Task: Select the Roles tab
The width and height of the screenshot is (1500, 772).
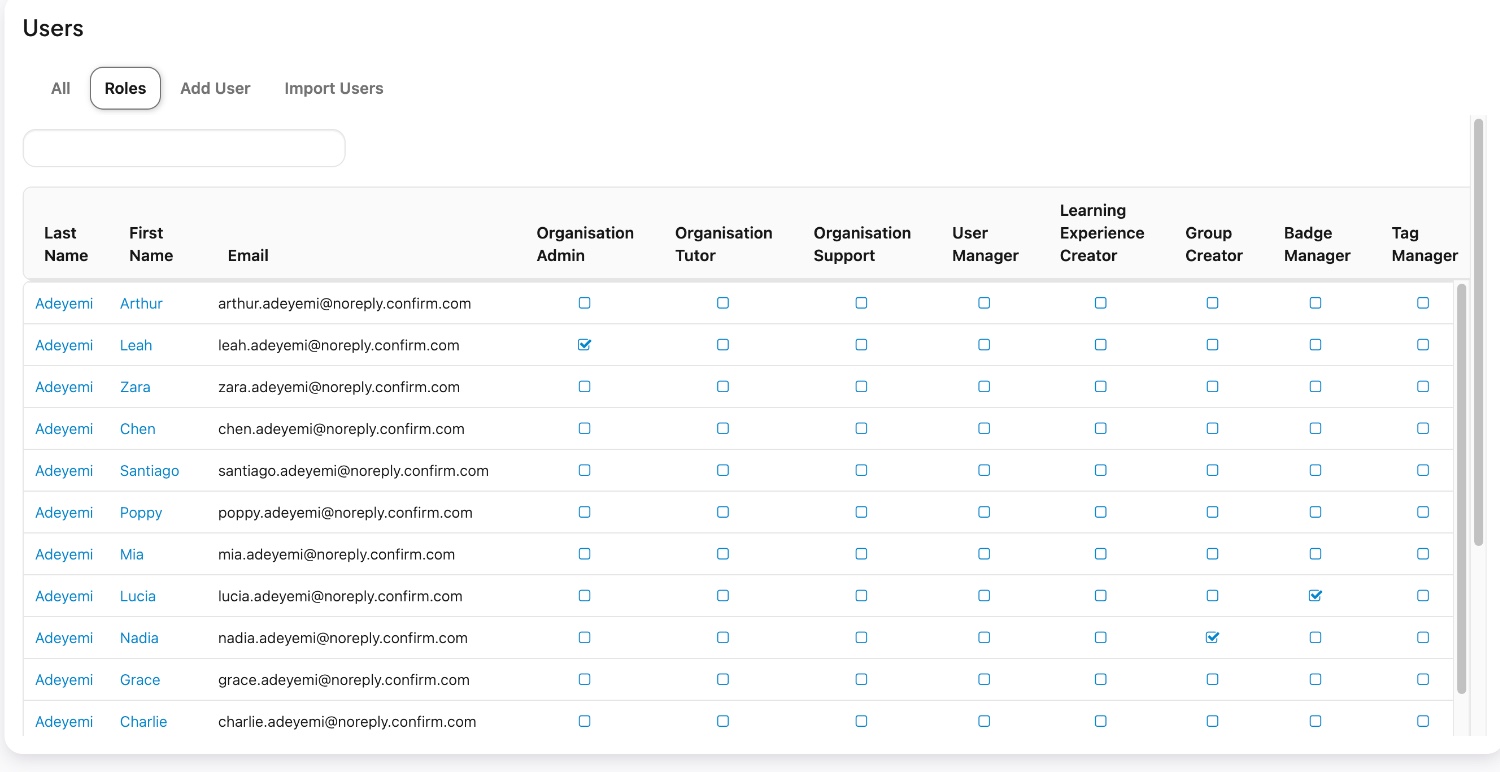Action: tap(125, 88)
